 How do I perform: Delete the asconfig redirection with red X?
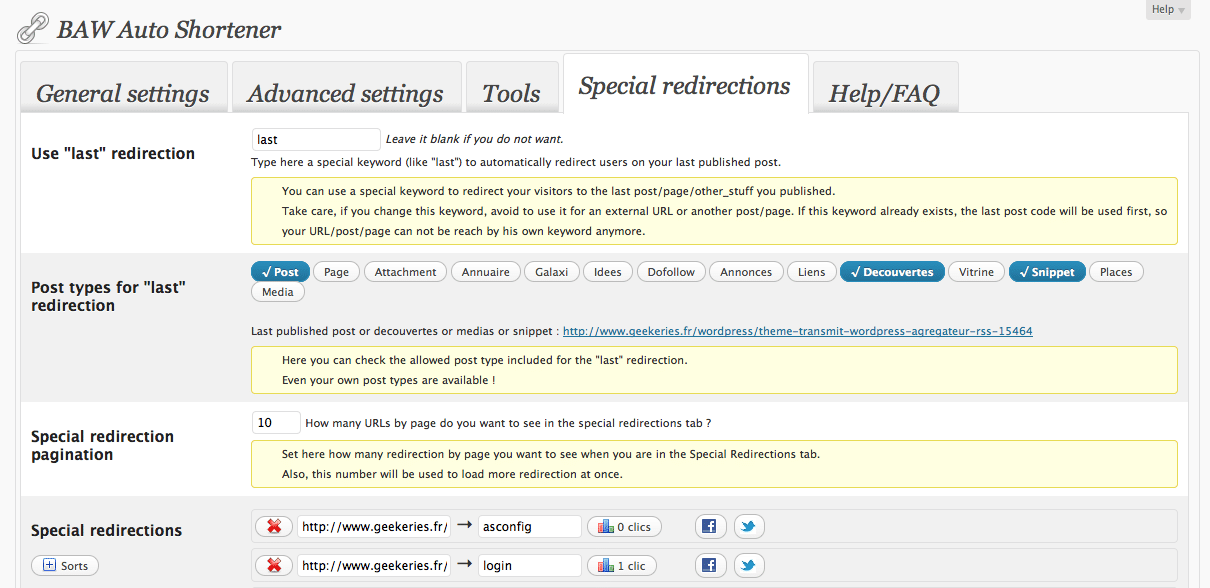click(x=274, y=527)
